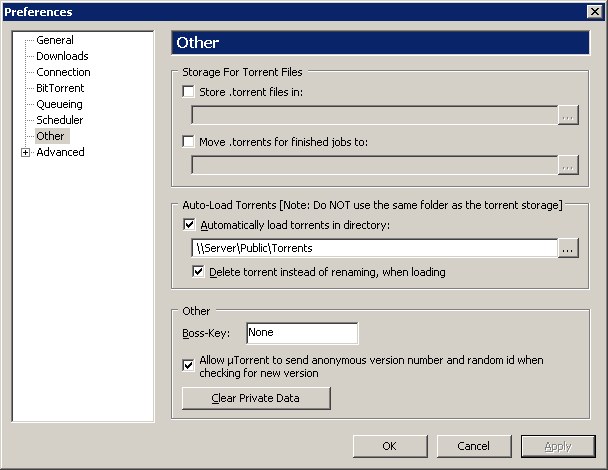This screenshot has height=470, width=608.
Task: Open BitTorrent settings page
Action: pos(60,88)
